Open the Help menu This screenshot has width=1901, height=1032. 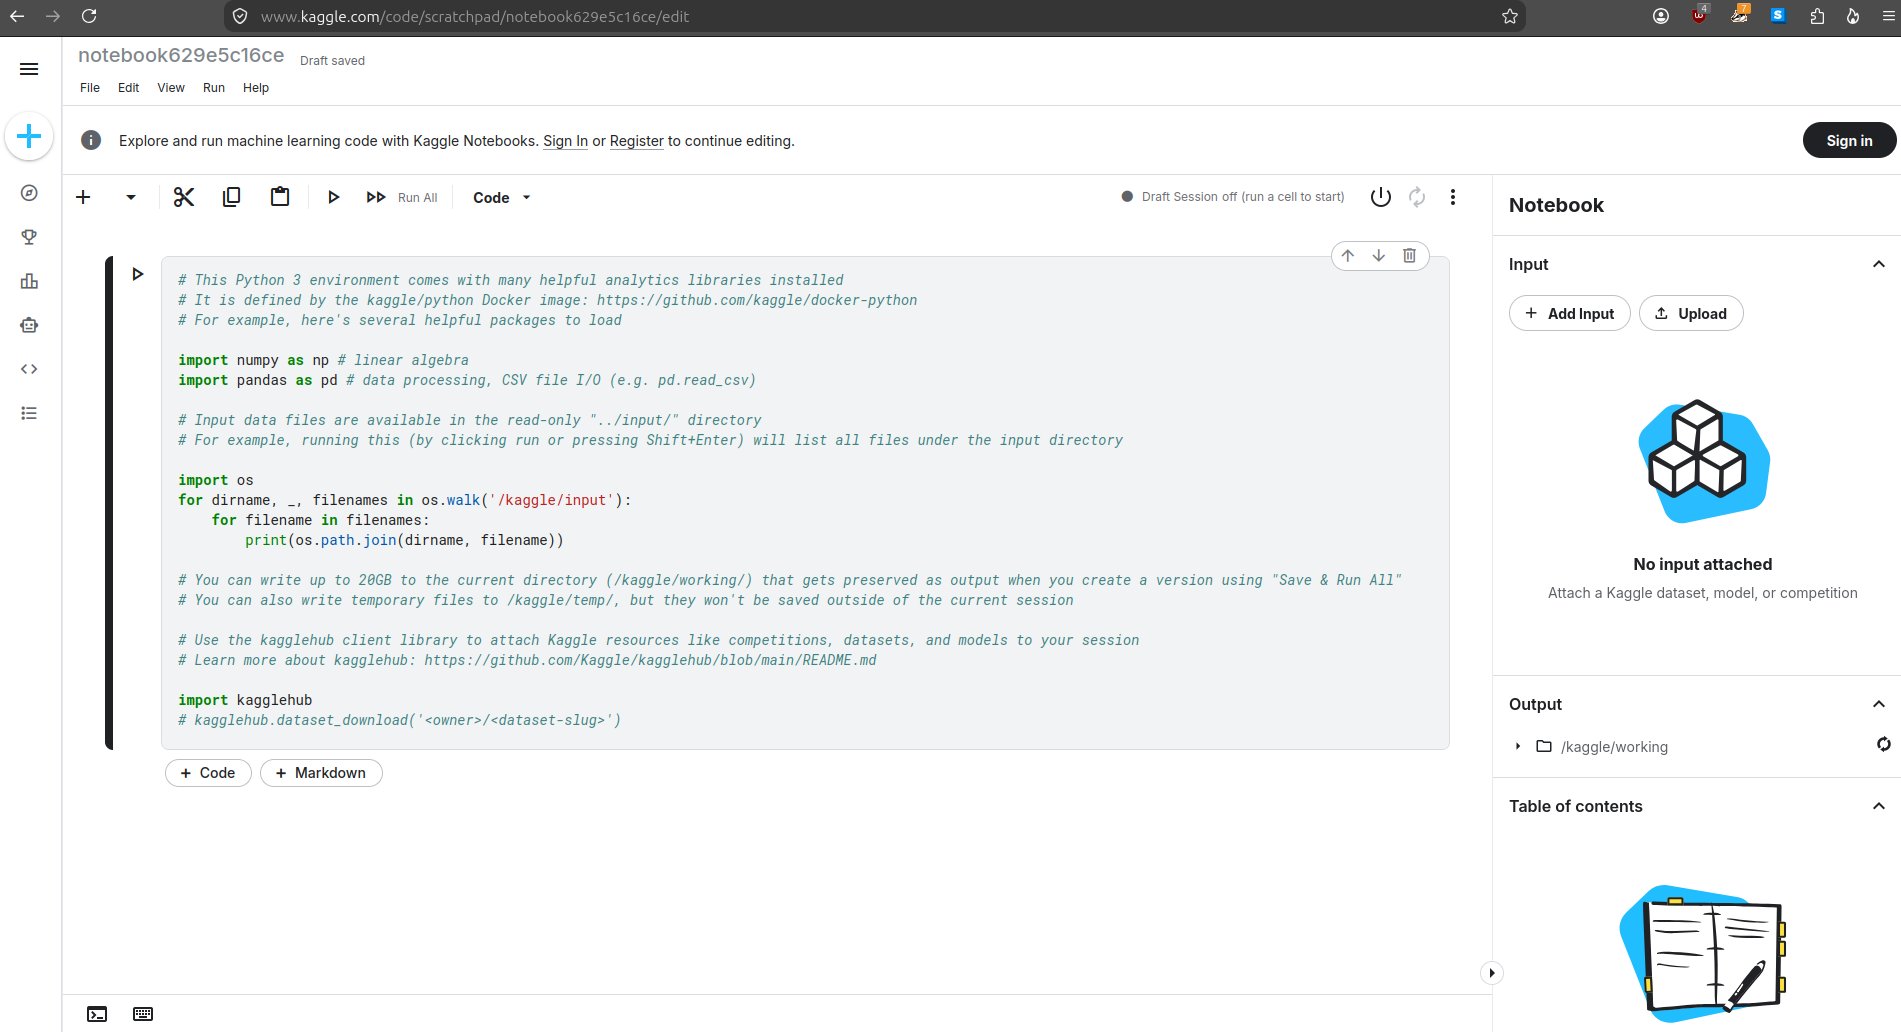click(256, 88)
